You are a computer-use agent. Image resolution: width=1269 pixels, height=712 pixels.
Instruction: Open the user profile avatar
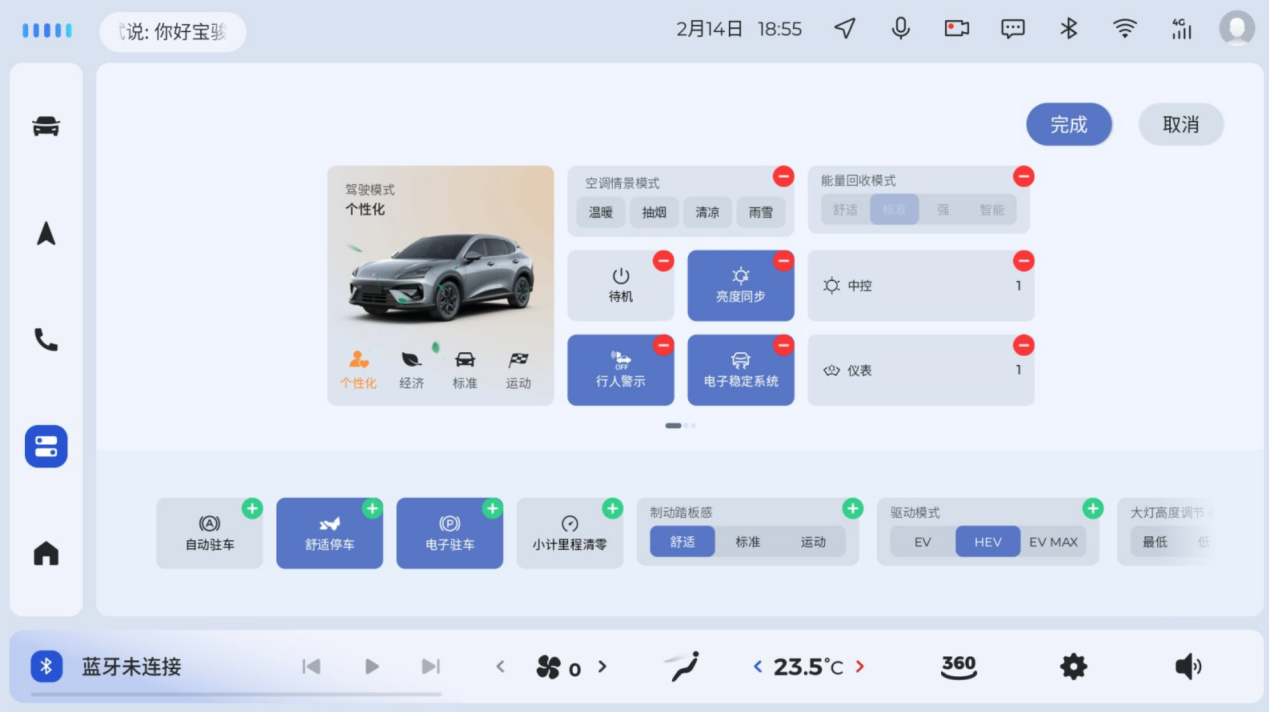[x=1237, y=28]
